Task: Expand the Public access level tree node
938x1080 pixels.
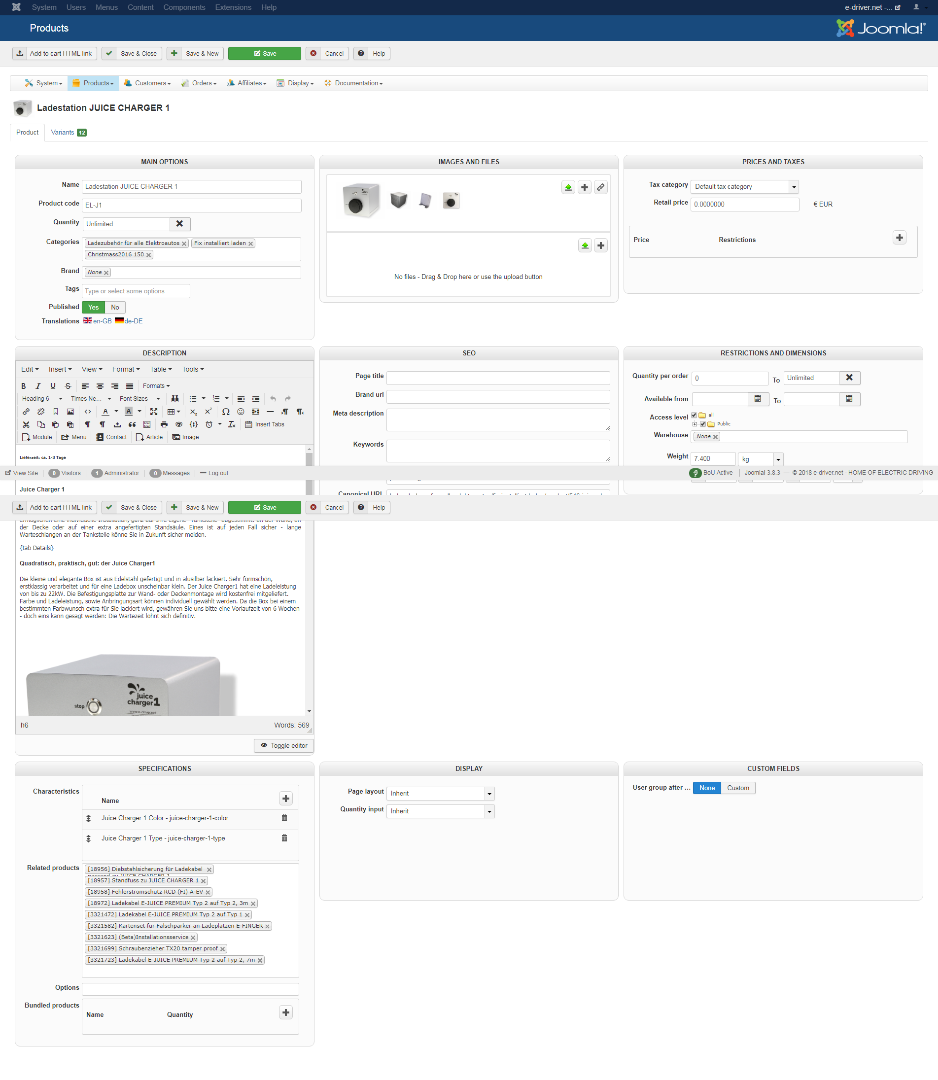Action: 695,424
